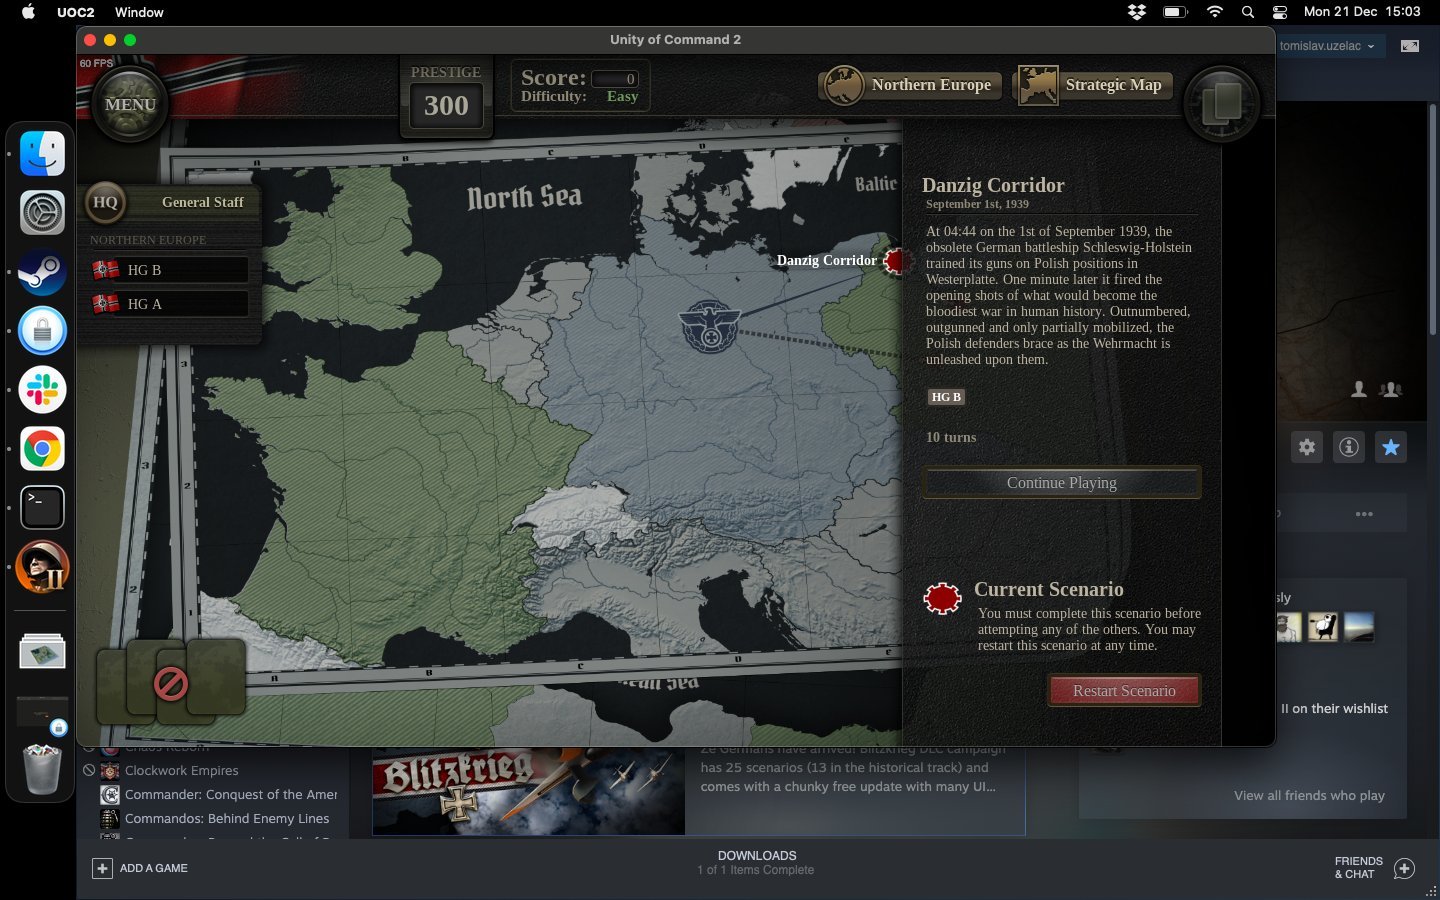Click the German eagle emblem on the map
Image resolution: width=1440 pixels, height=900 pixels.
(x=710, y=326)
